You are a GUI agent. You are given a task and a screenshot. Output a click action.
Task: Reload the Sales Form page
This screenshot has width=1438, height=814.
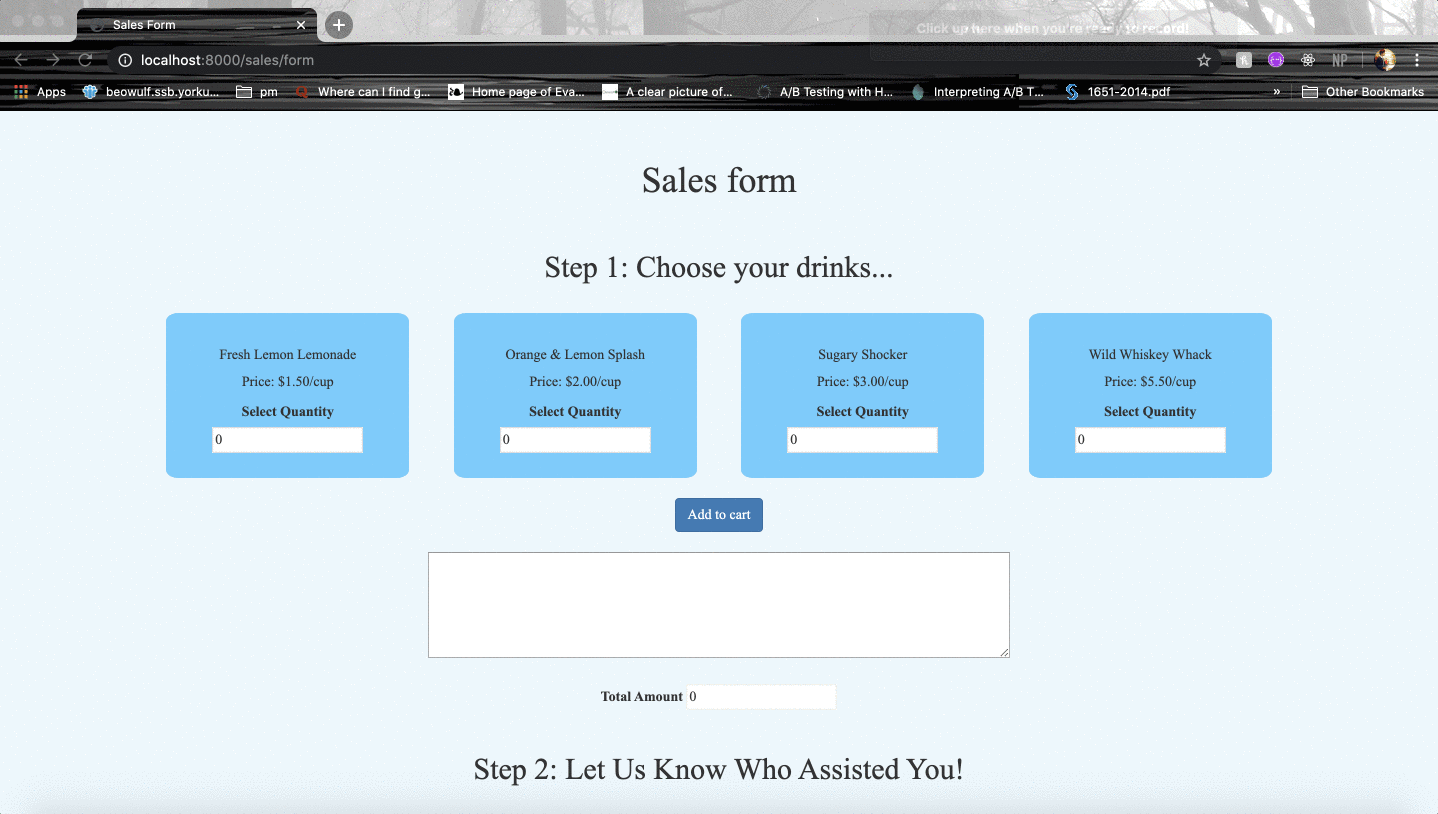[x=85, y=60]
